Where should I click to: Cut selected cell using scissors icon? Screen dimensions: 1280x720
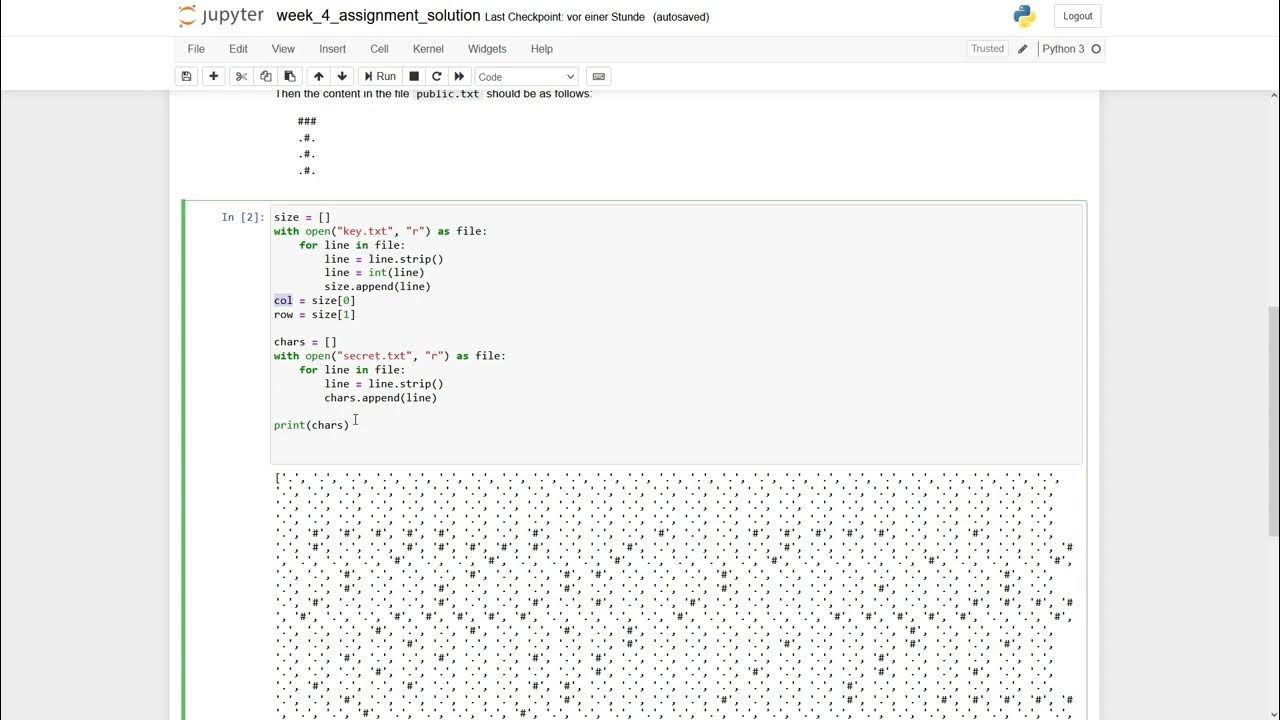(241, 76)
